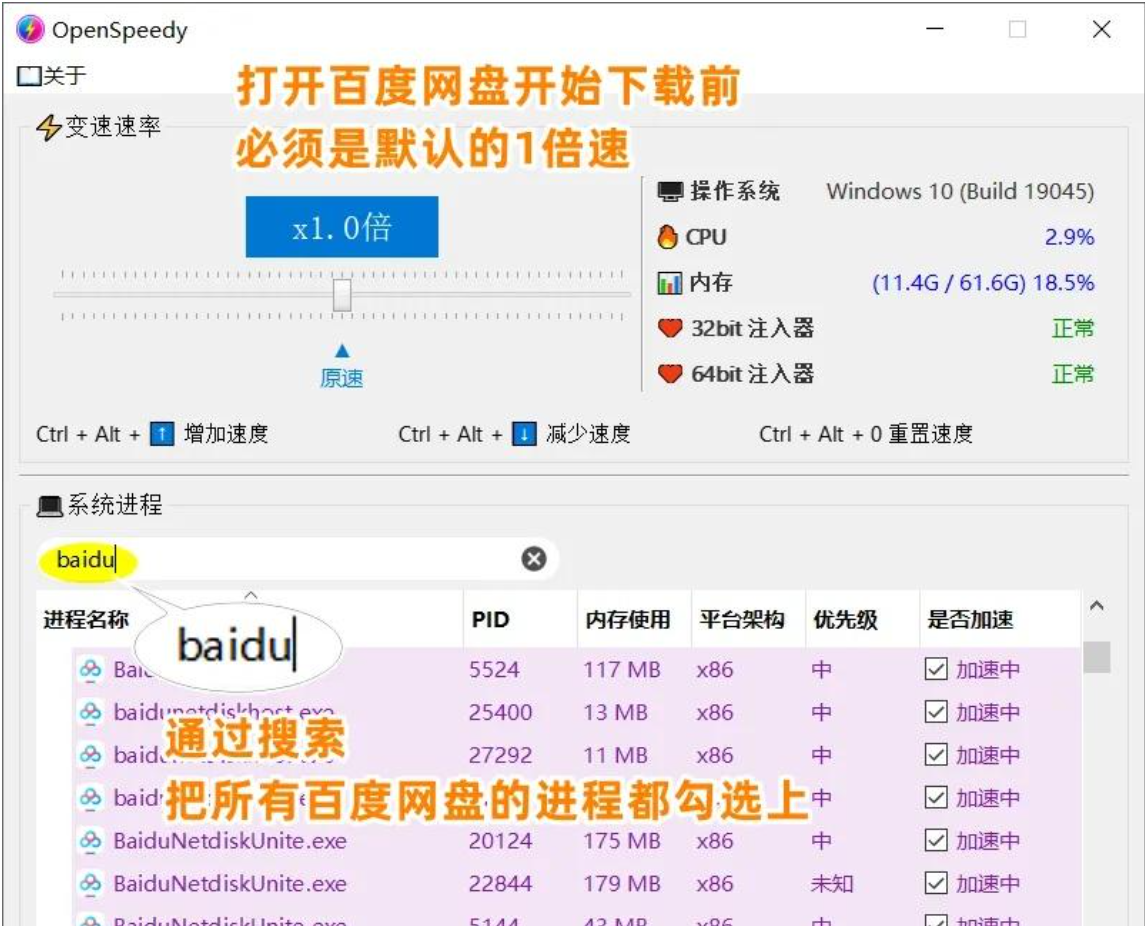Select the PID cell 27292
Screen dimensions: 1145x926
point(500,755)
